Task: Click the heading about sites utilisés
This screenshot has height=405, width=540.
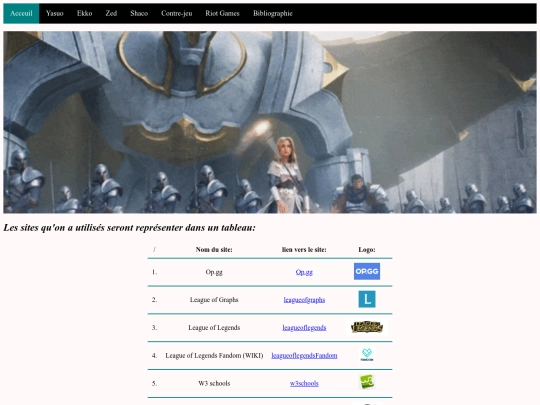Action: [x=129, y=228]
